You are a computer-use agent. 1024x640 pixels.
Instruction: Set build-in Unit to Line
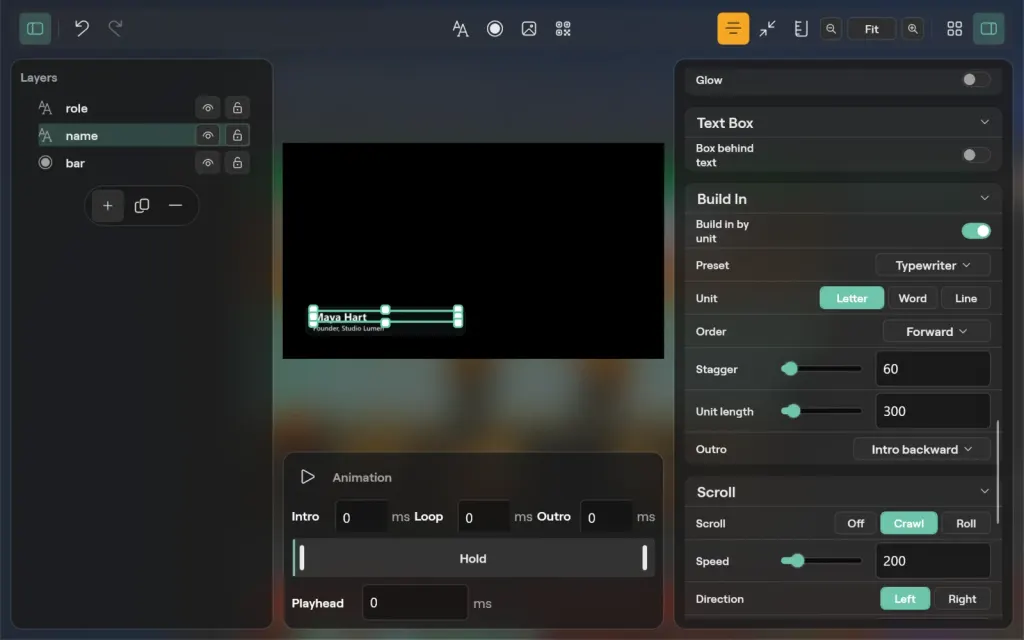point(966,298)
